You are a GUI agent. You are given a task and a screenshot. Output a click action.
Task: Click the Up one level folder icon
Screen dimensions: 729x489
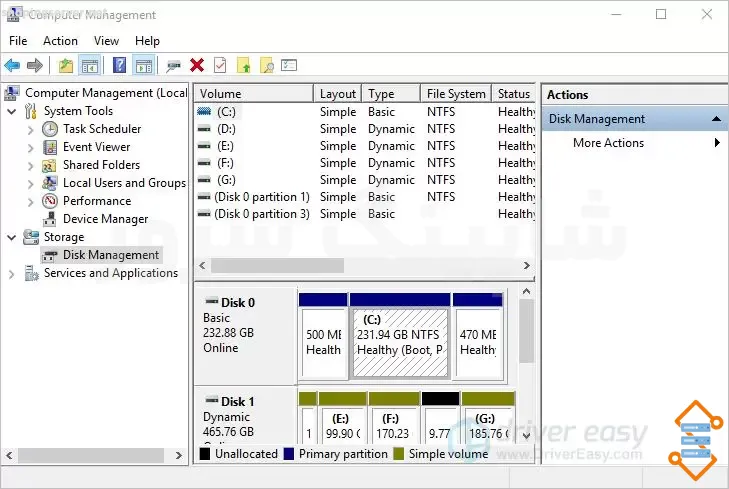(x=66, y=66)
